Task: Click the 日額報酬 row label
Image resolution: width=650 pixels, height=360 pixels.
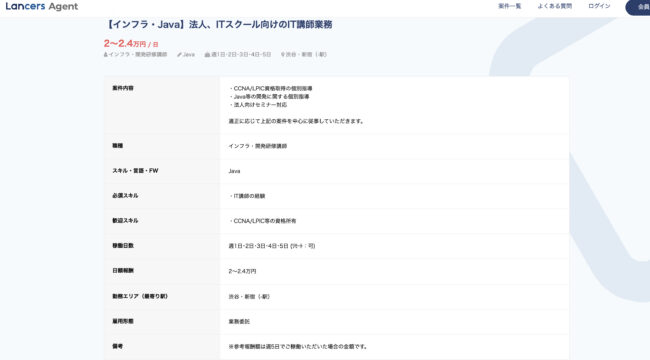Action: tap(123, 270)
